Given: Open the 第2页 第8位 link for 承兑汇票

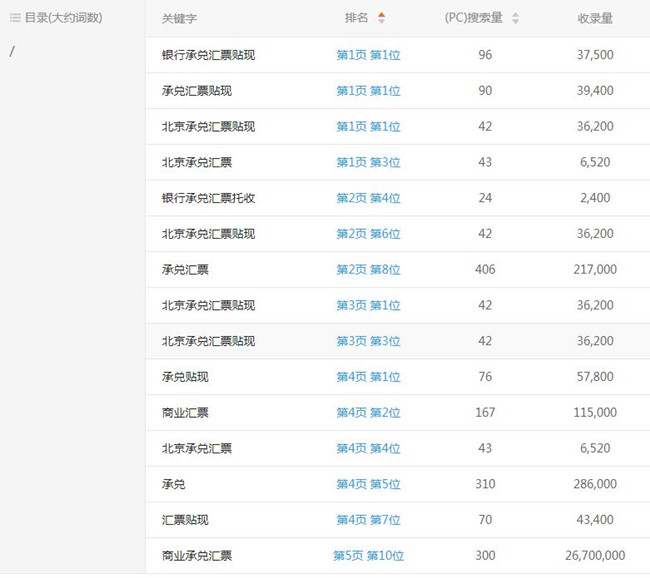Looking at the screenshot, I should (x=368, y=270).
